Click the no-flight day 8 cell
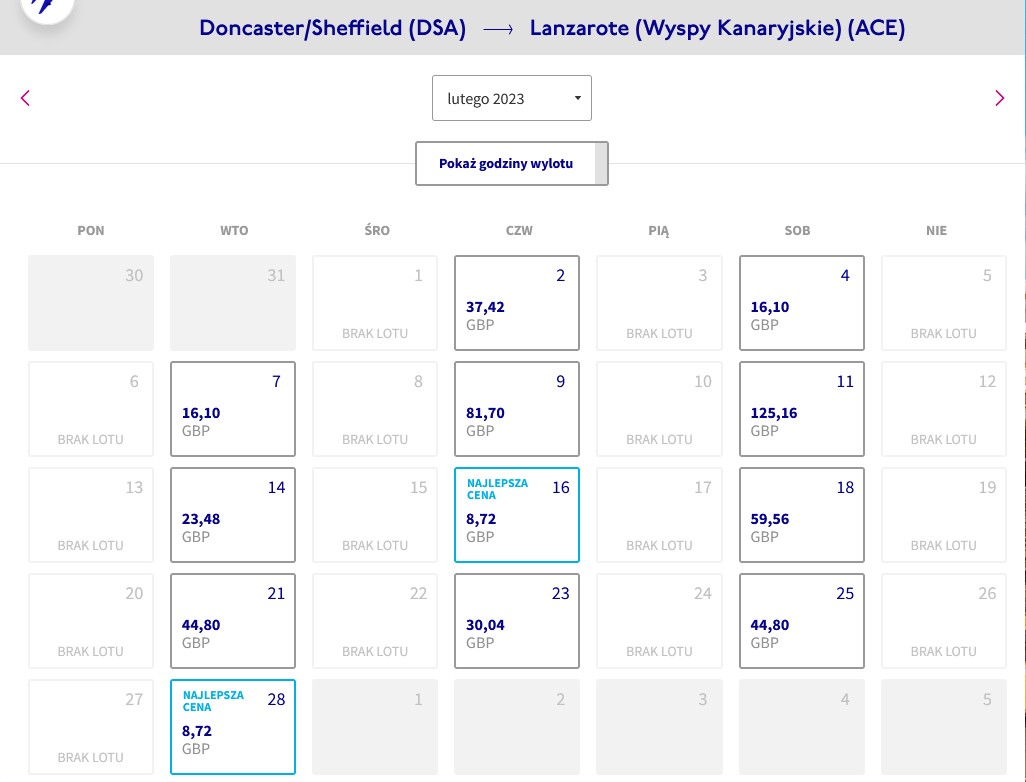1026x782 pixels. point(375,409)
